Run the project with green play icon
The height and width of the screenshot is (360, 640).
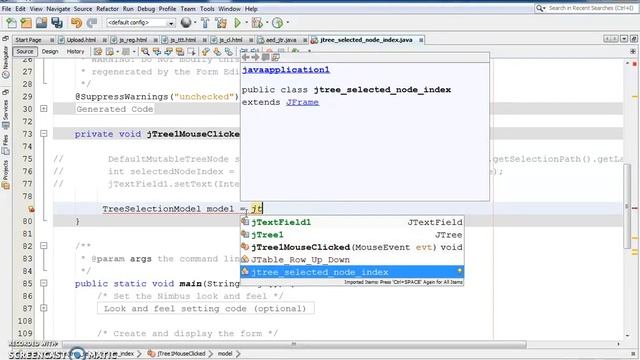pos(237,23)
